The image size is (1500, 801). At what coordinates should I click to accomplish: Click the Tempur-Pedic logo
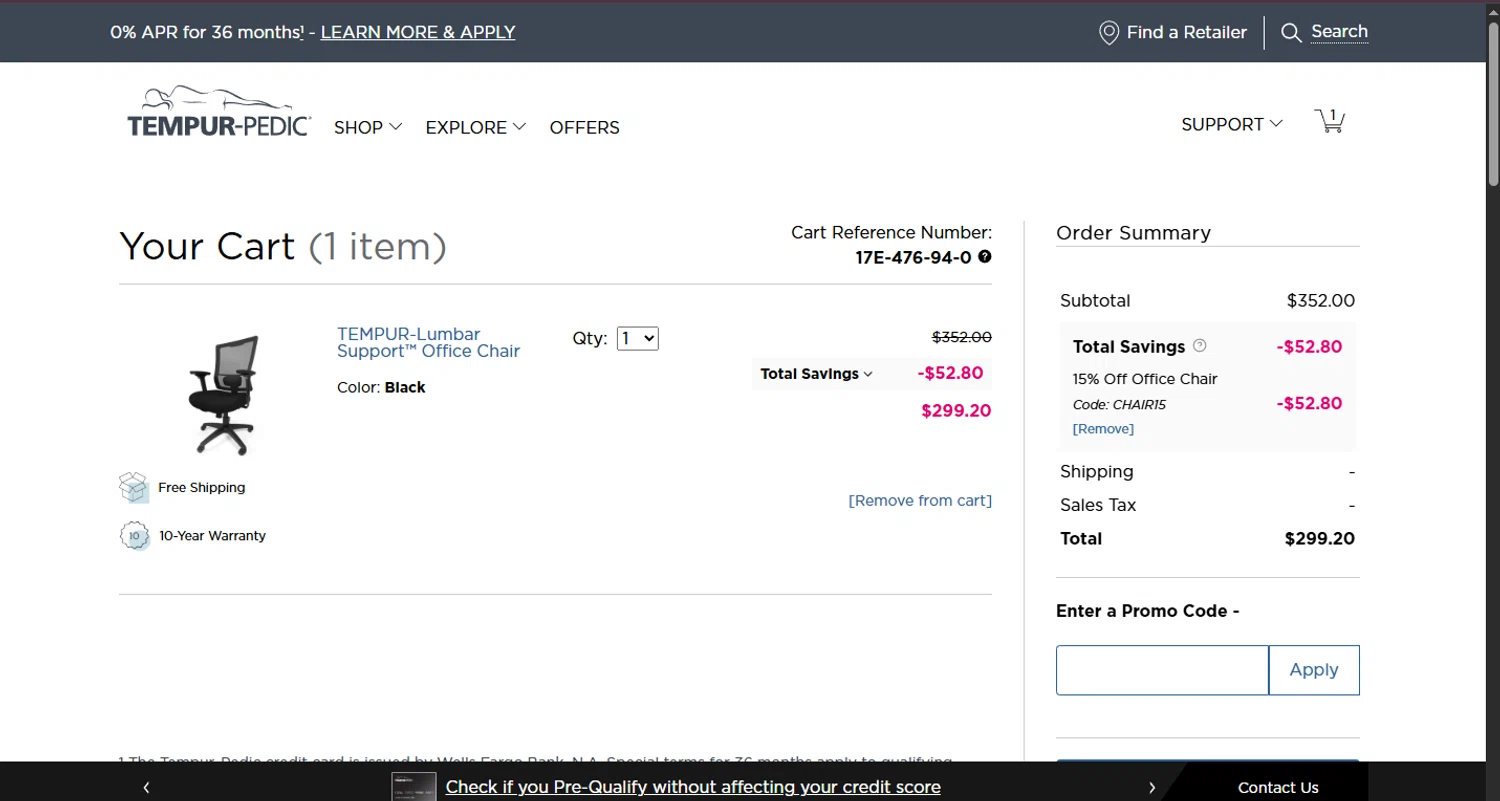219,112
